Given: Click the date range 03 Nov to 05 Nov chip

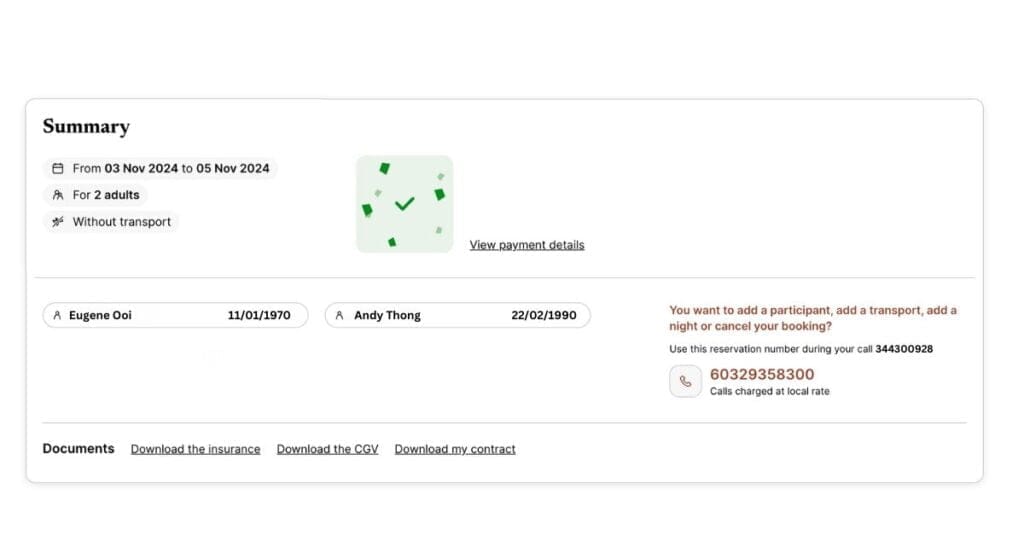Looking at the screenshot, I should coord(161,168).
